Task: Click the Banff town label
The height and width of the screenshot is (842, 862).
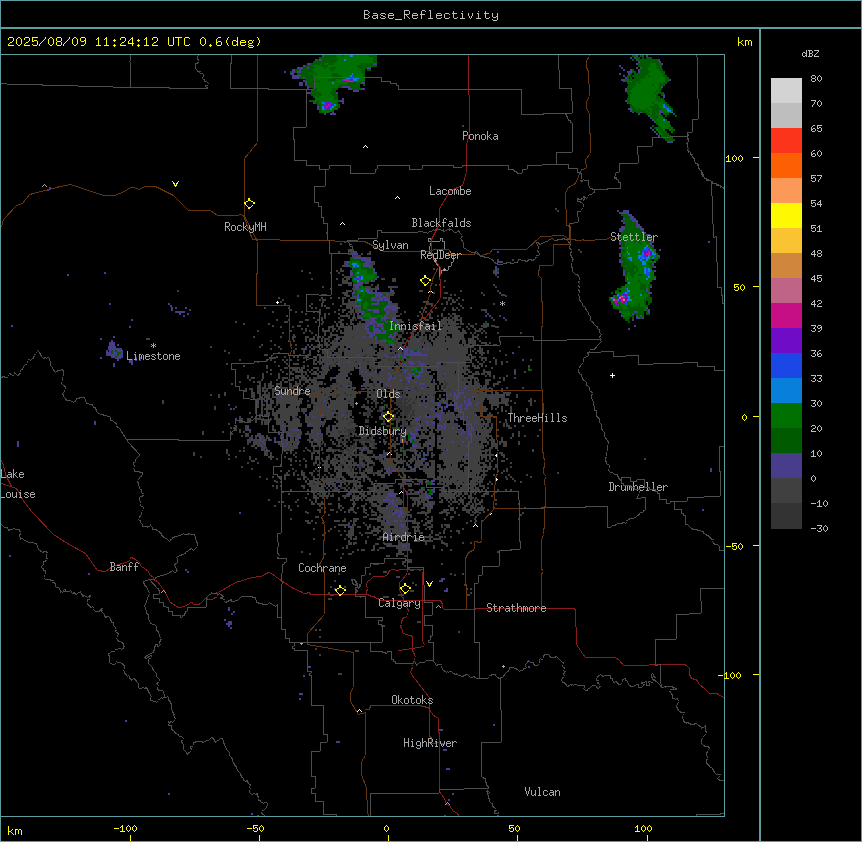Action: point(124,567)
